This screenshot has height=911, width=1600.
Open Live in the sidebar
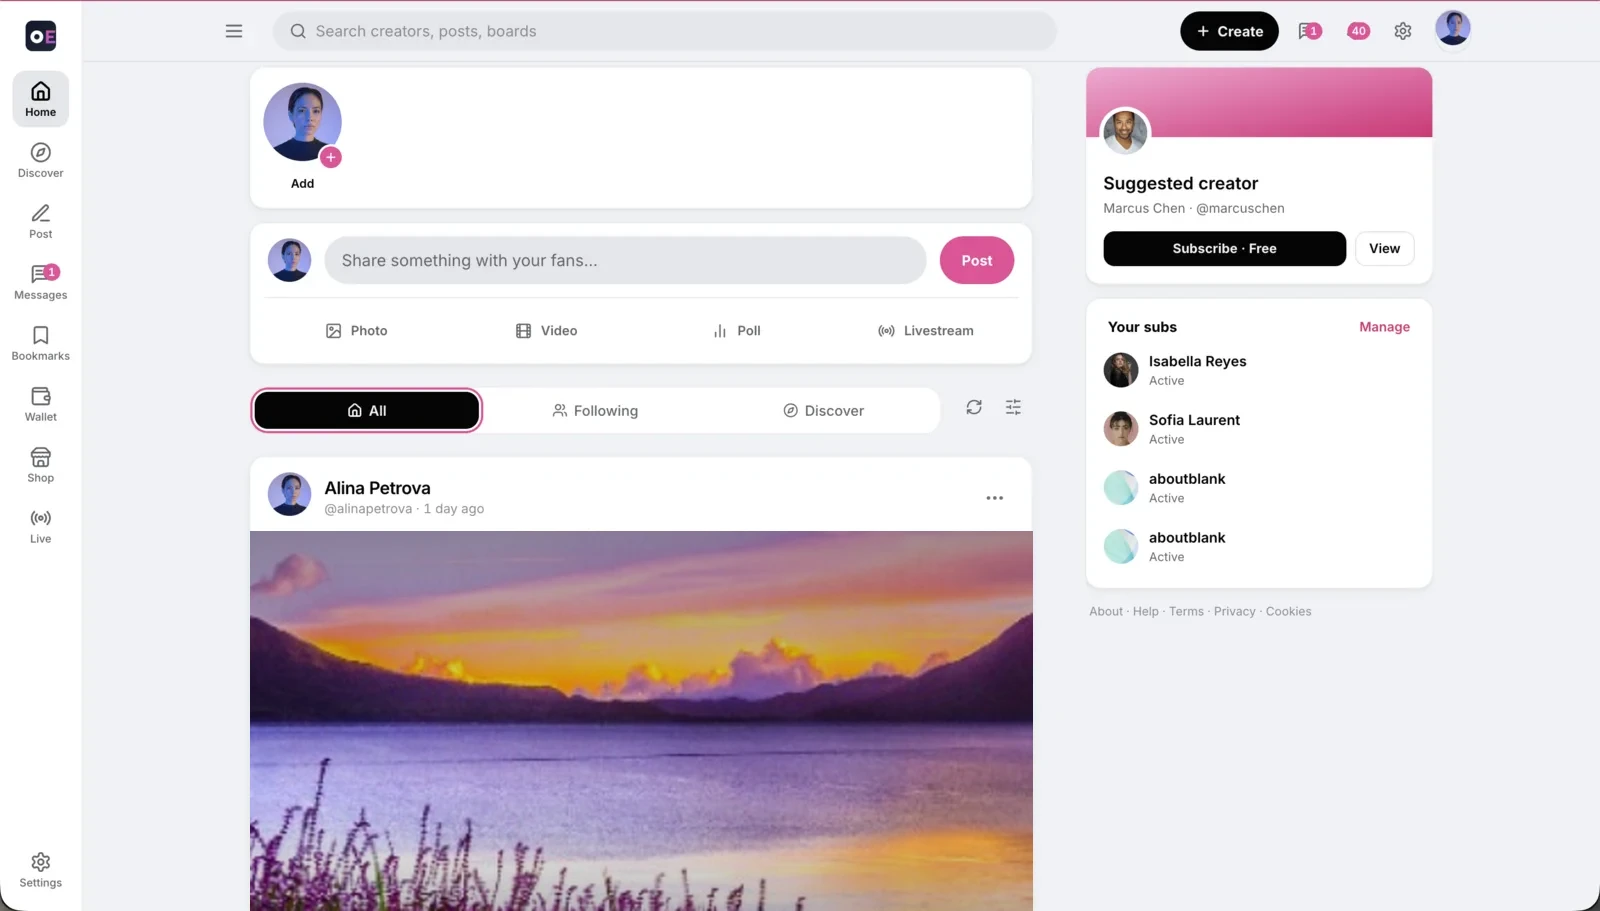click(40, 526)
